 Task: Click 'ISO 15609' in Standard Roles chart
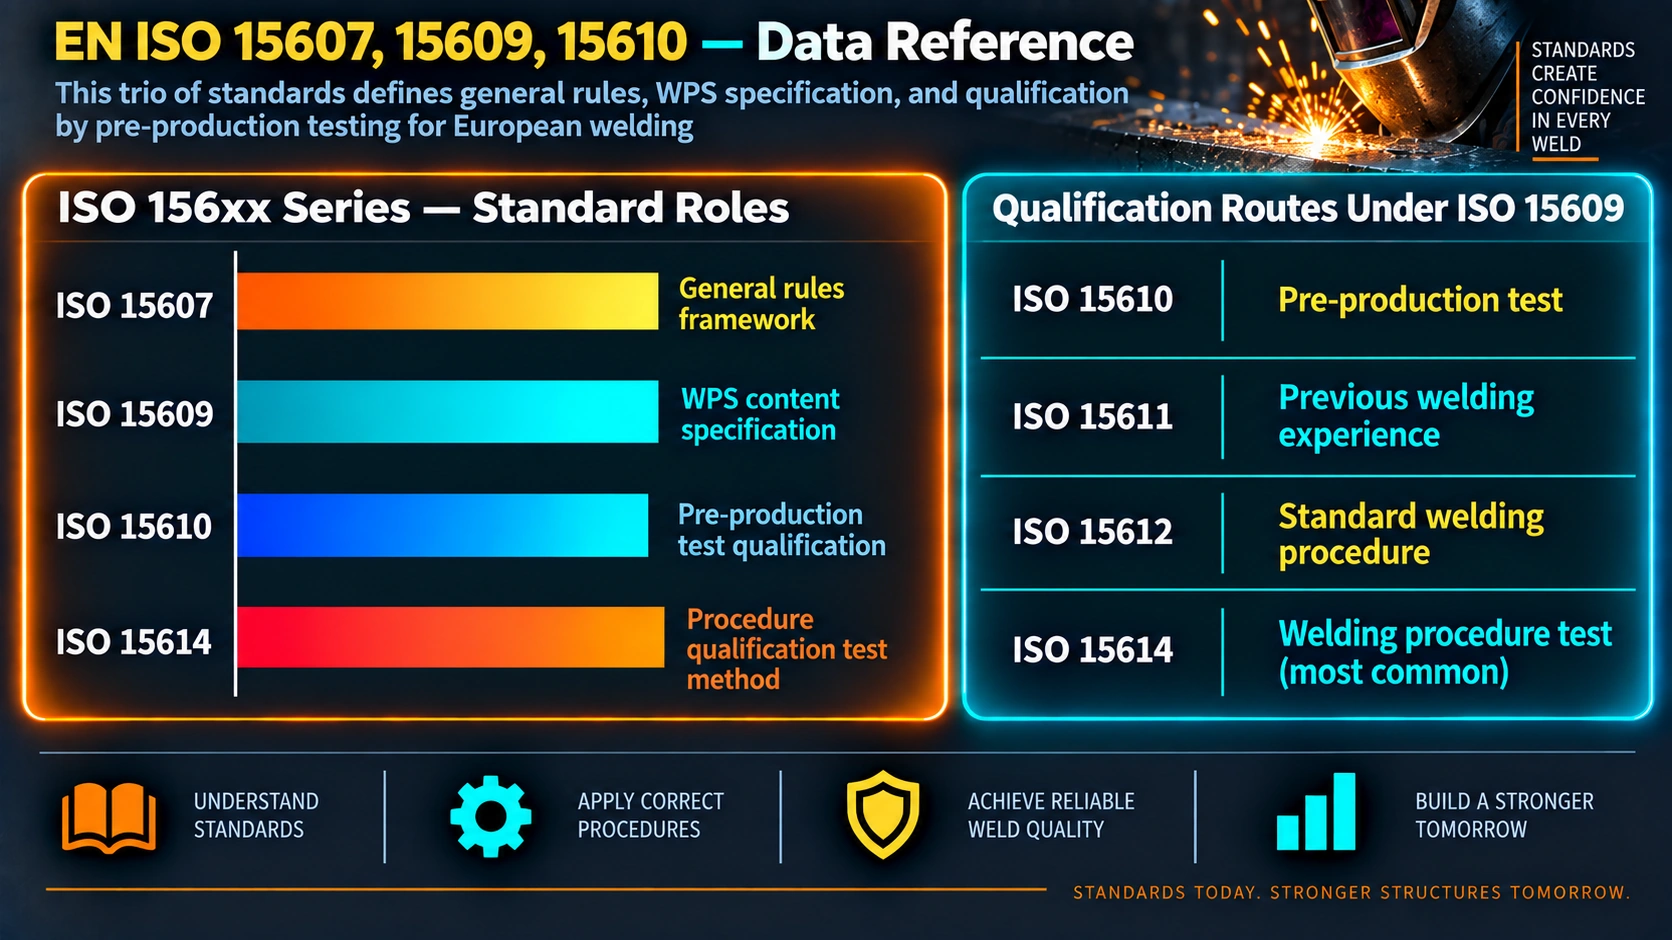point(134,414)
